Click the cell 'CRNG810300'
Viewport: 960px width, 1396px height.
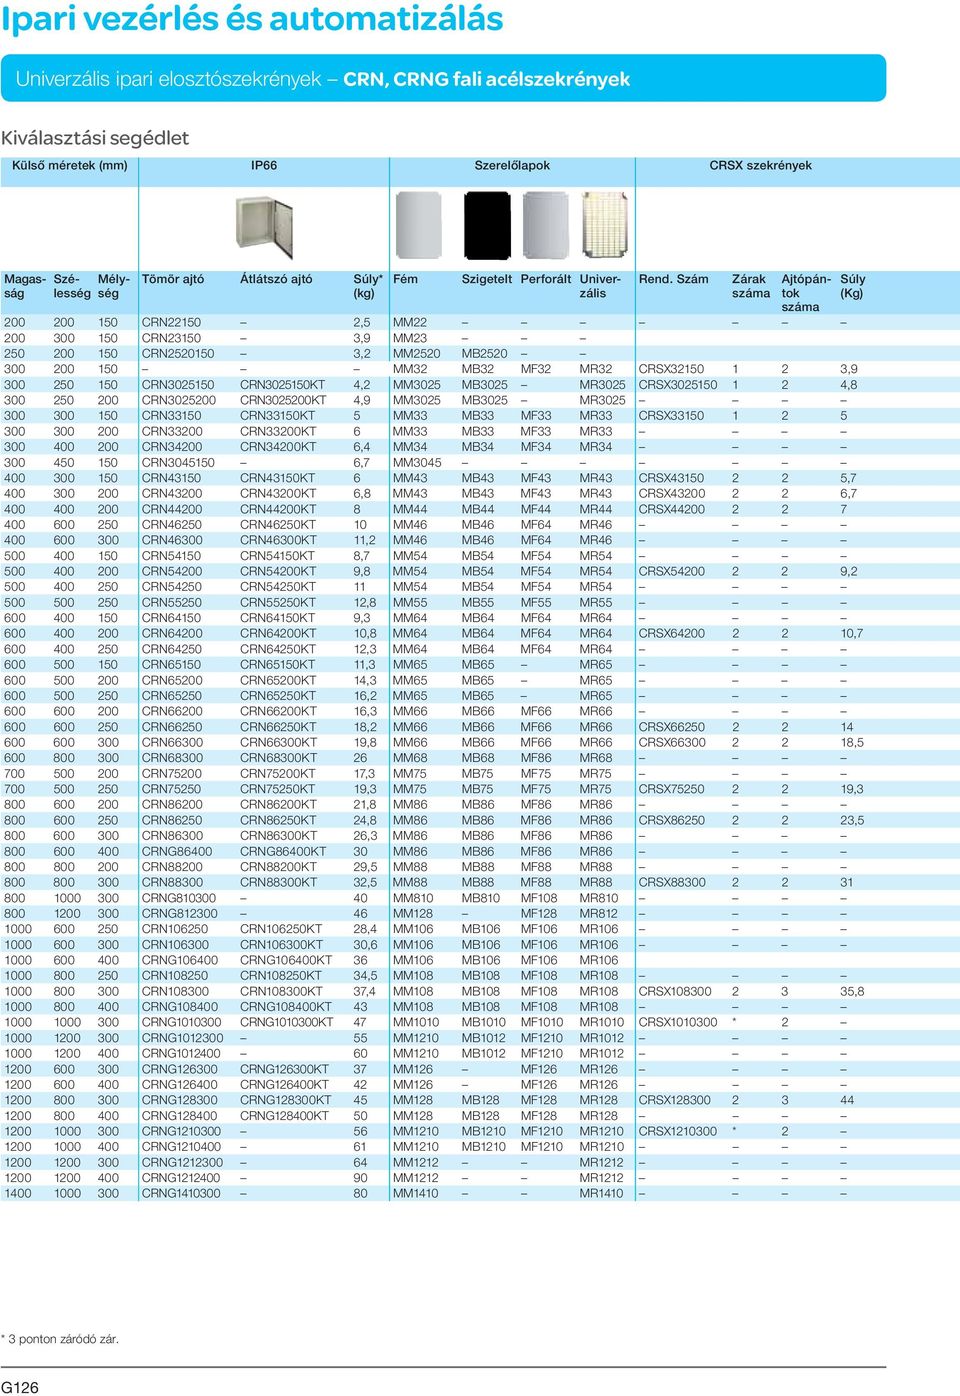point(179,898)
